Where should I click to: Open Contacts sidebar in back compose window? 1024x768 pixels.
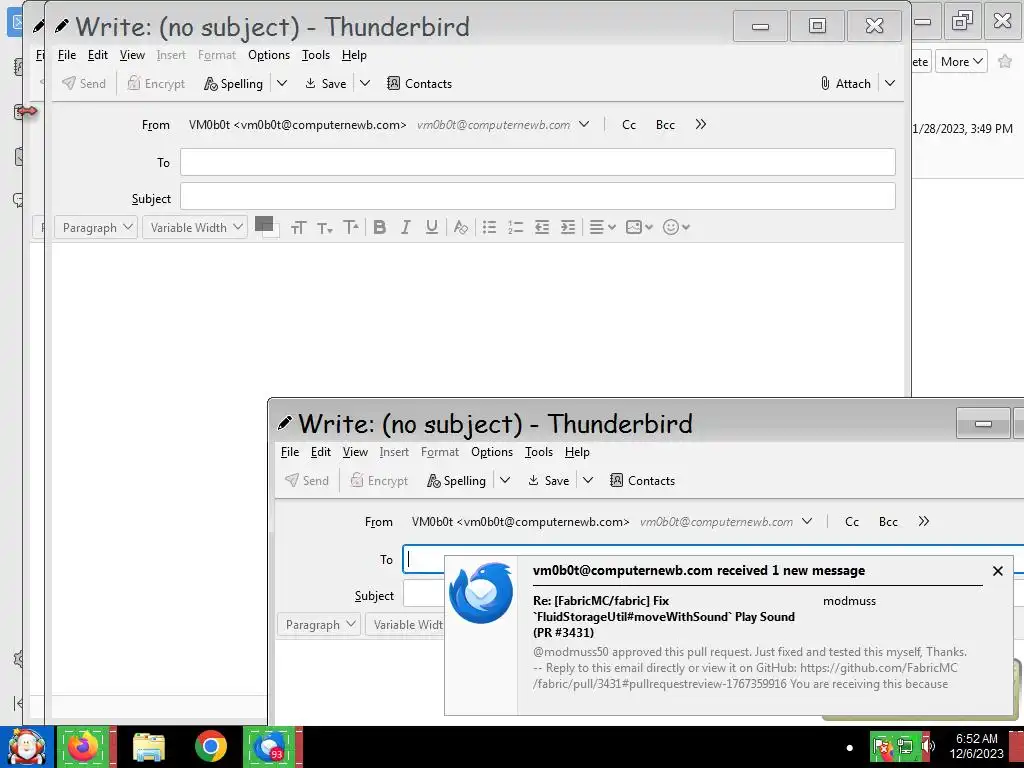(419, 84)
